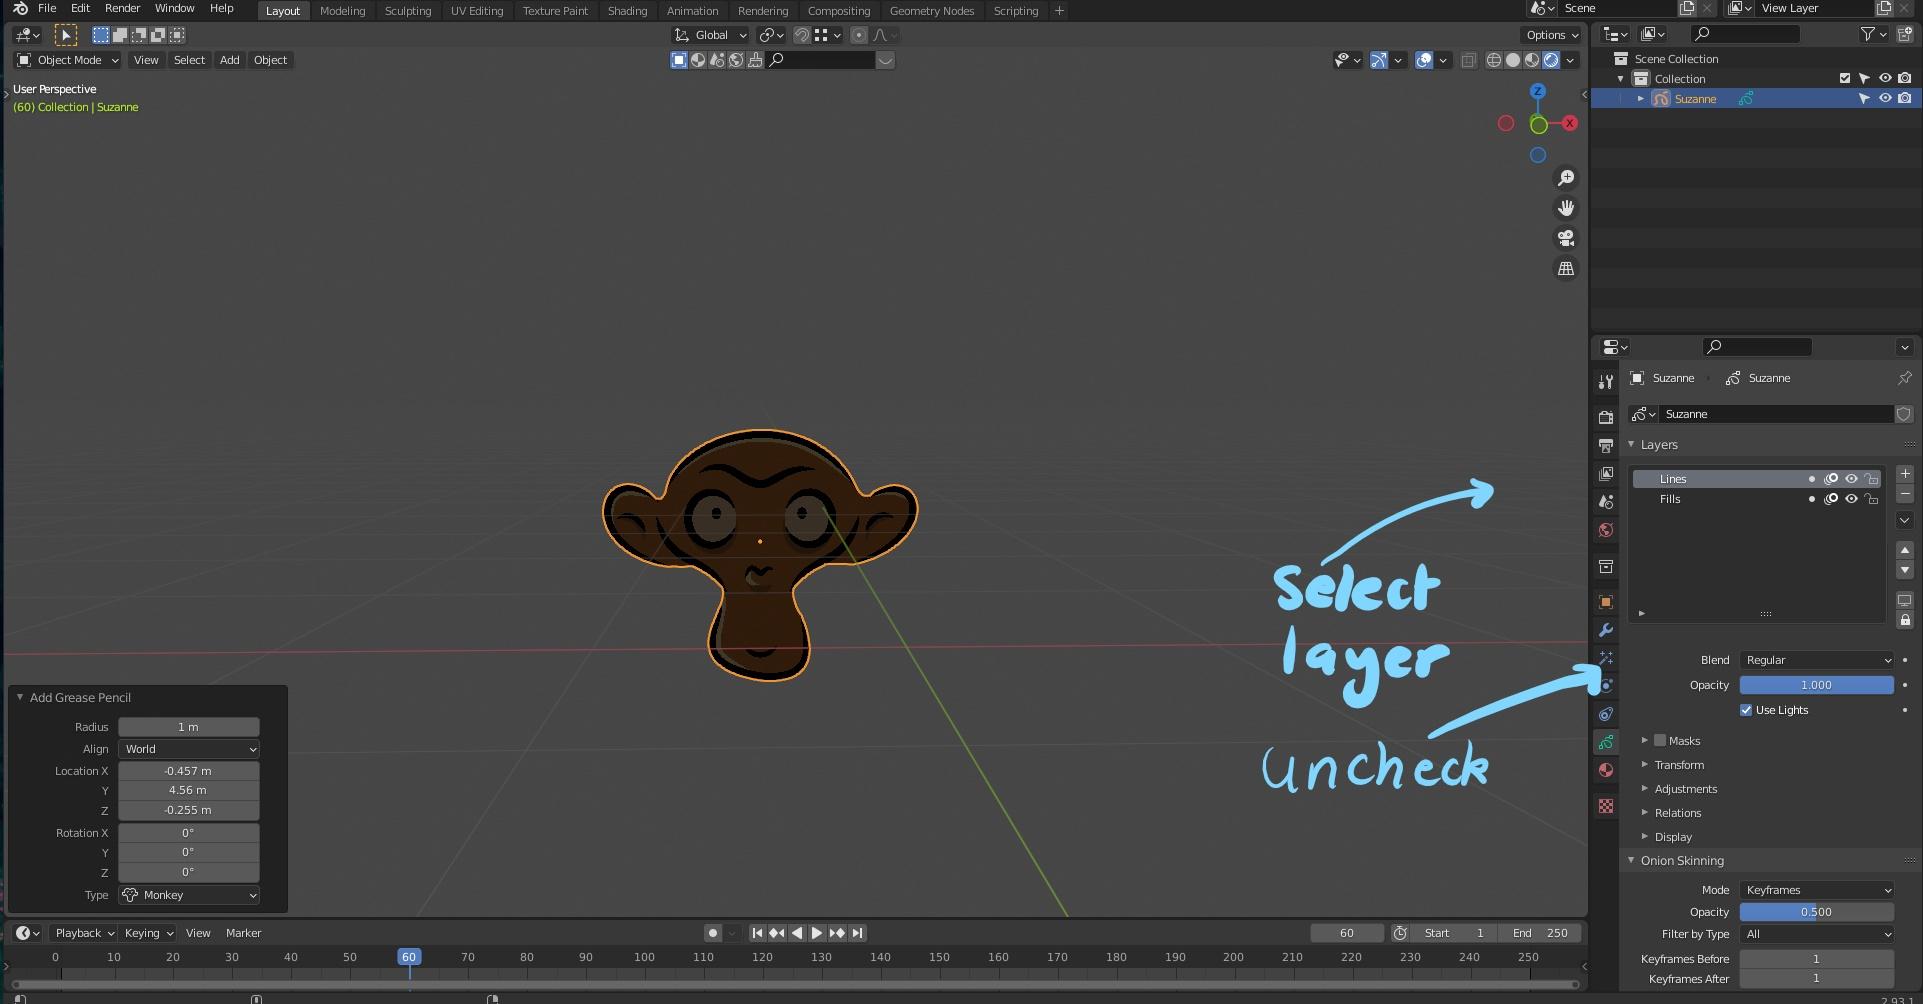
Task: Open the View Layer properties tab
Action: 1605,474
